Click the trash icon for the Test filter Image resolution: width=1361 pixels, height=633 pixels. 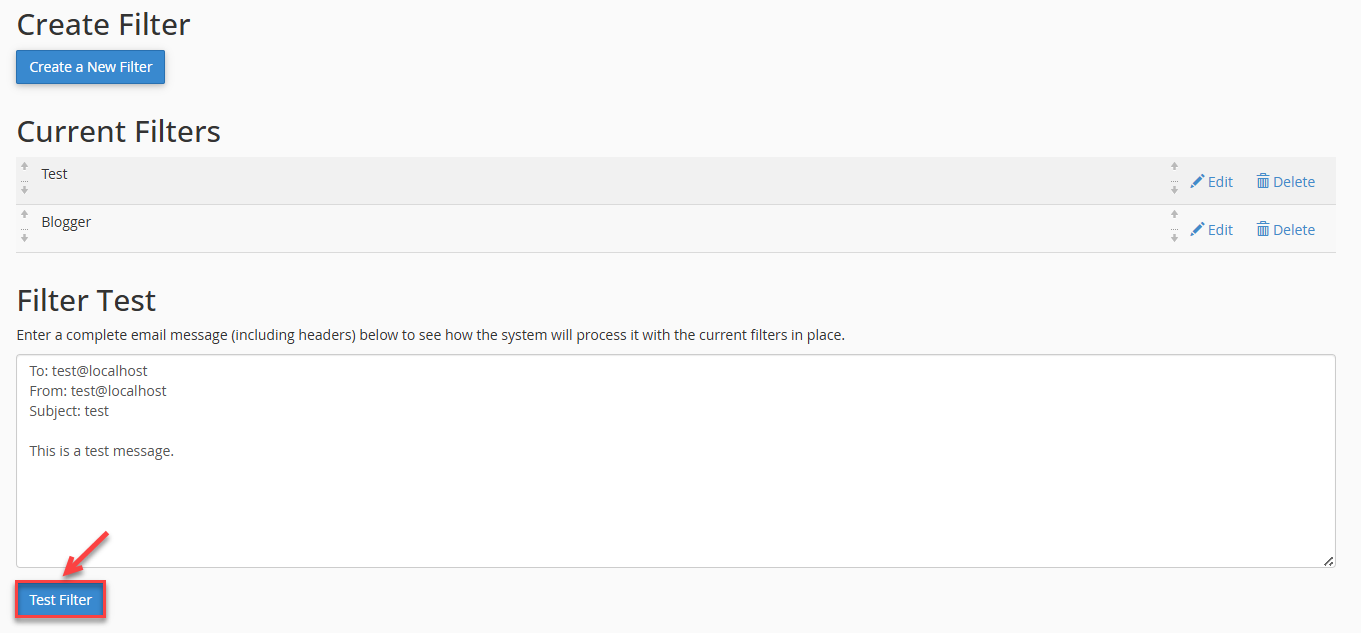[1263, 181]
